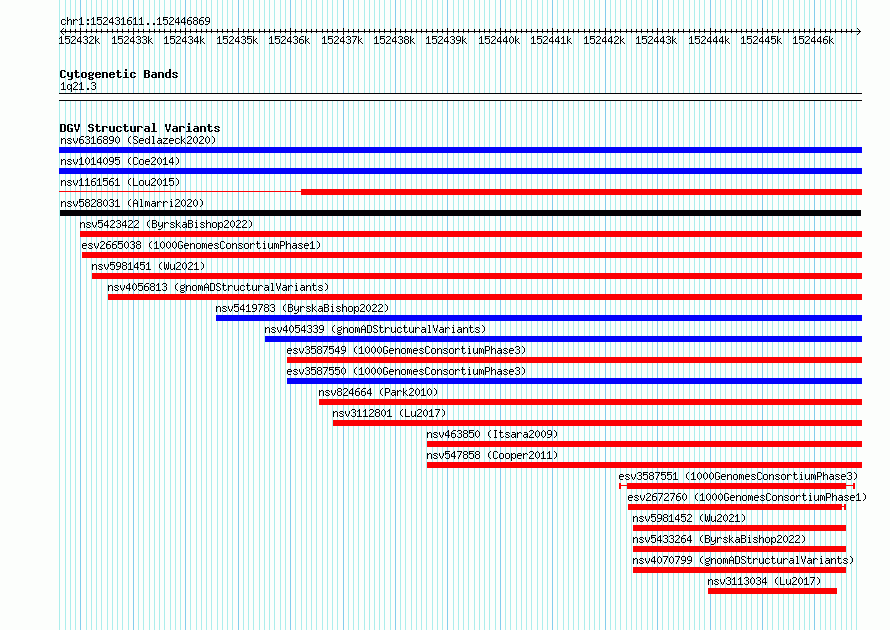This screenshot has width=890, height=630.
Task: Click the esv2665038 (1000GenomesConsortiumPhase1) label
Action: click(201, 245)
